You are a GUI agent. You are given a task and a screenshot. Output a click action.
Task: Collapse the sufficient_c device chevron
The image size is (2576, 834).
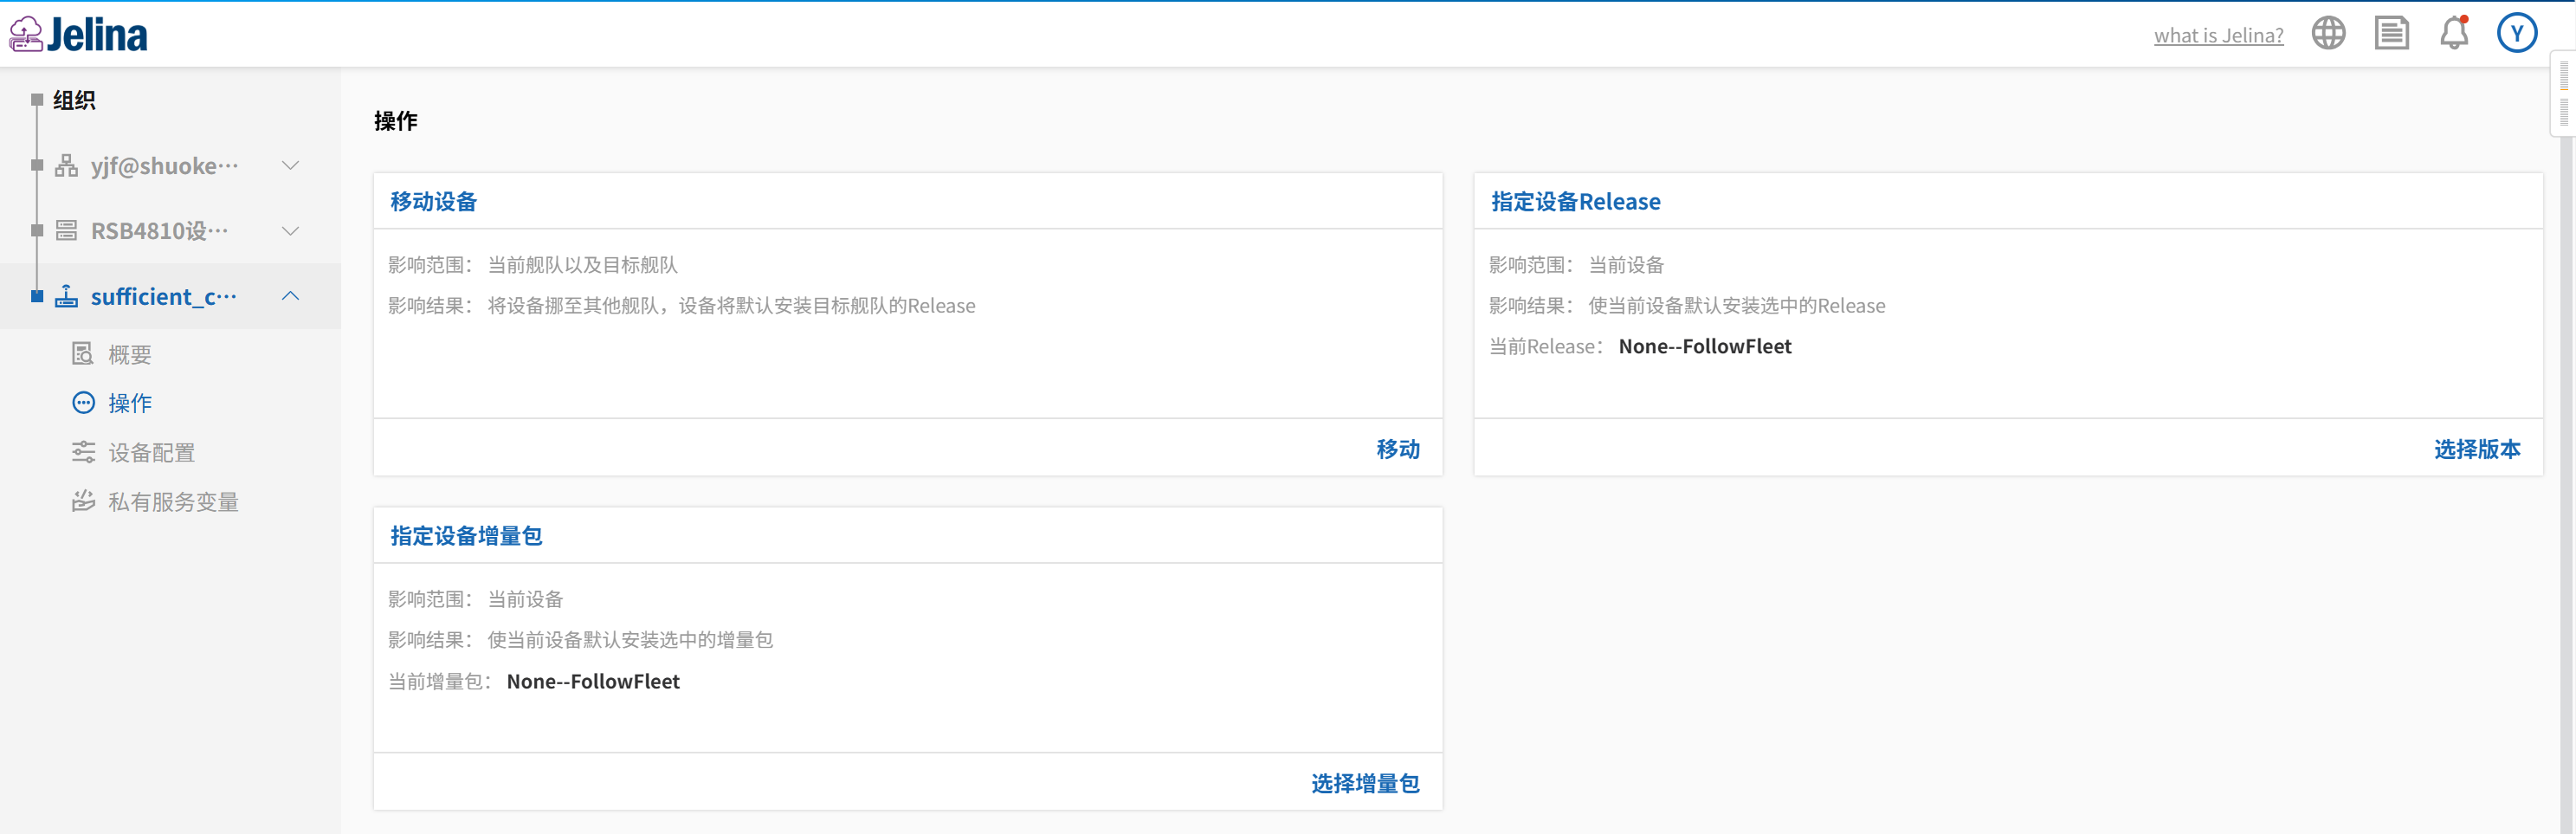pyautogui.click(x=290, y=296)
